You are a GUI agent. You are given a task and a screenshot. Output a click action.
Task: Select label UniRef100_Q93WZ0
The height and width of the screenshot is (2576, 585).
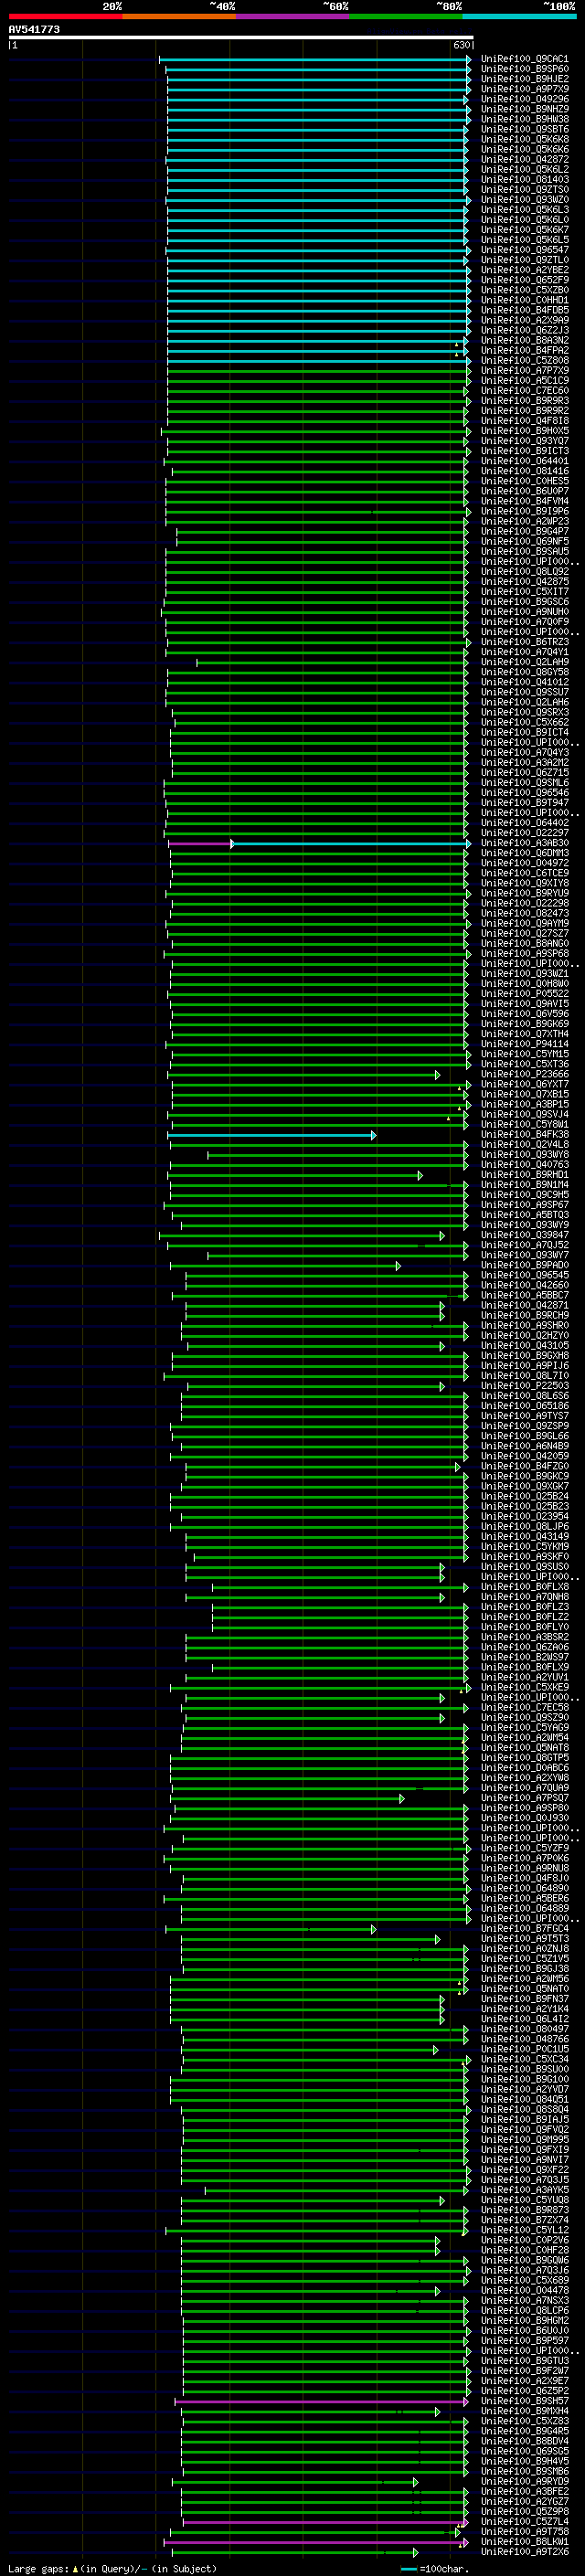[x=524, y=200]
